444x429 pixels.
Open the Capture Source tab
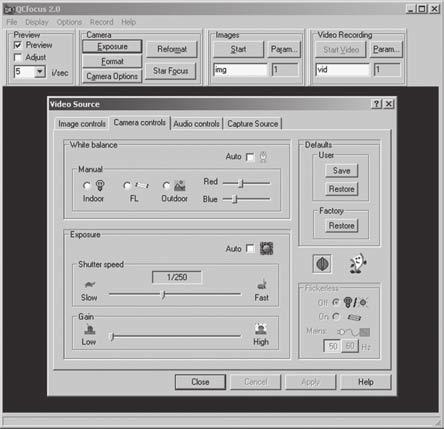point(252,124)
